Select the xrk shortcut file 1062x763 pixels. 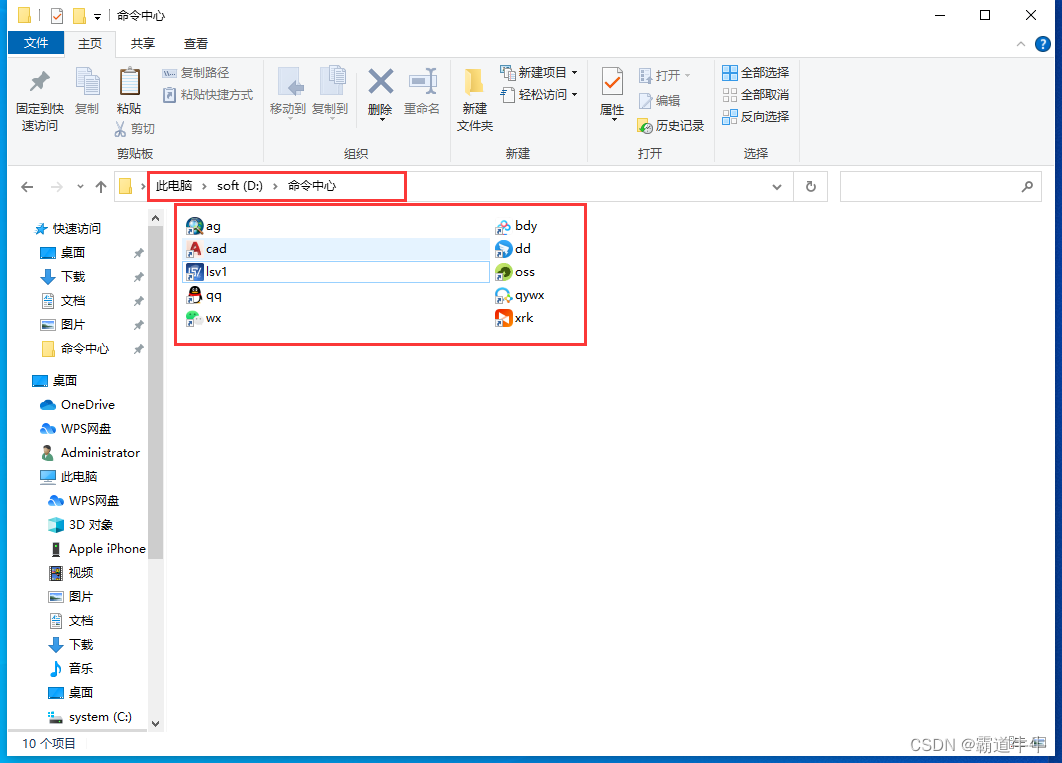[x=514, y=318]
